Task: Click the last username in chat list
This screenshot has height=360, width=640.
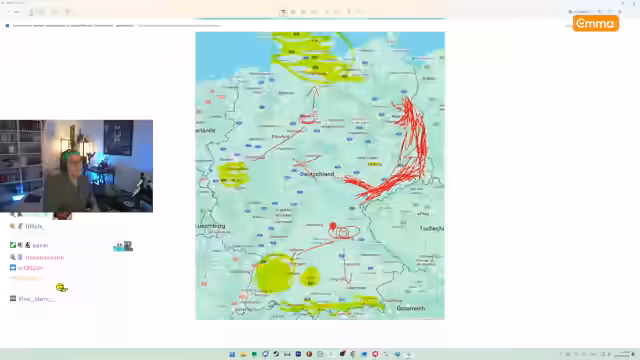Action: pyautogui.click(x=37, y=299)
